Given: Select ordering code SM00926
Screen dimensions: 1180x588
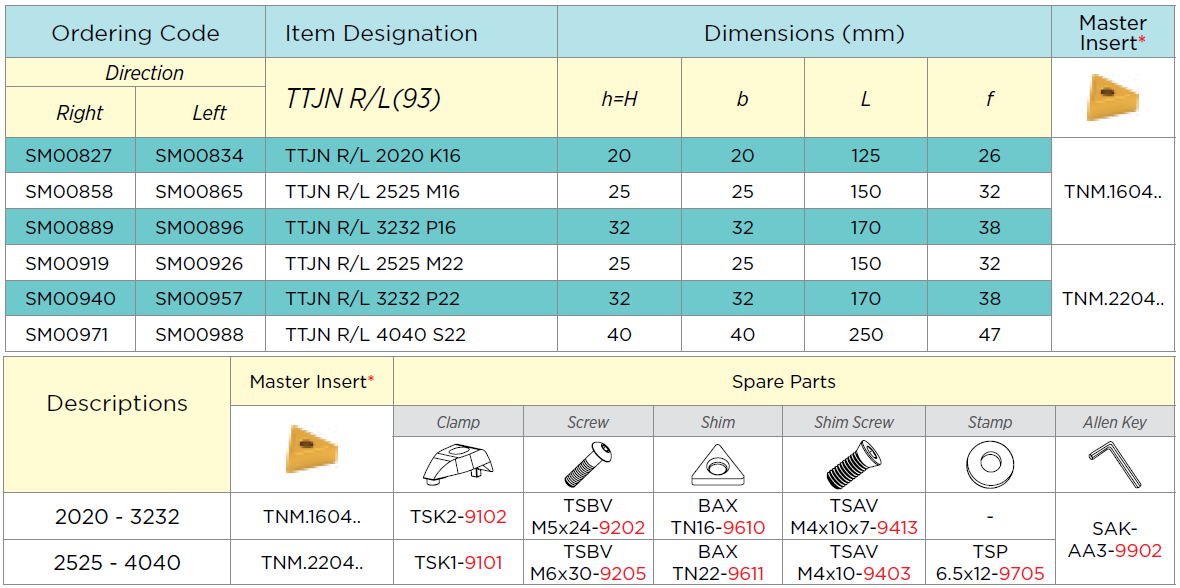Looking at the screenshot, I should click(x=199, y=264).
